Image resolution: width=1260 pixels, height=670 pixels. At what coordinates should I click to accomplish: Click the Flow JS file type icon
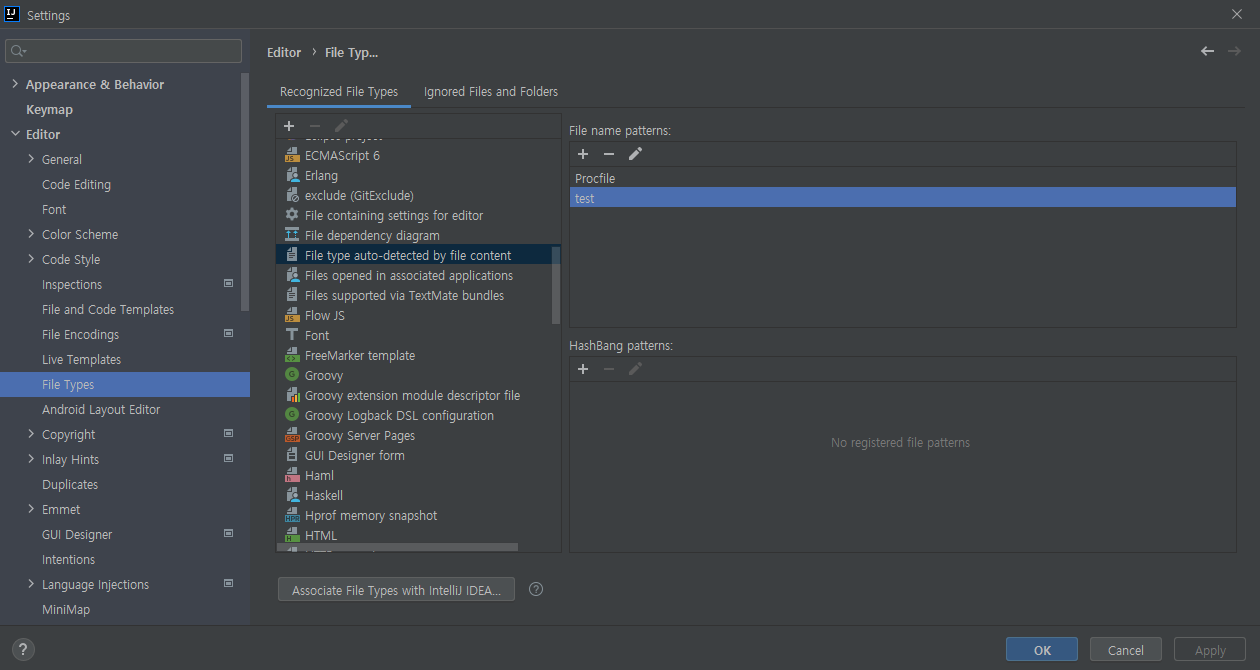[x=292, y=316]
